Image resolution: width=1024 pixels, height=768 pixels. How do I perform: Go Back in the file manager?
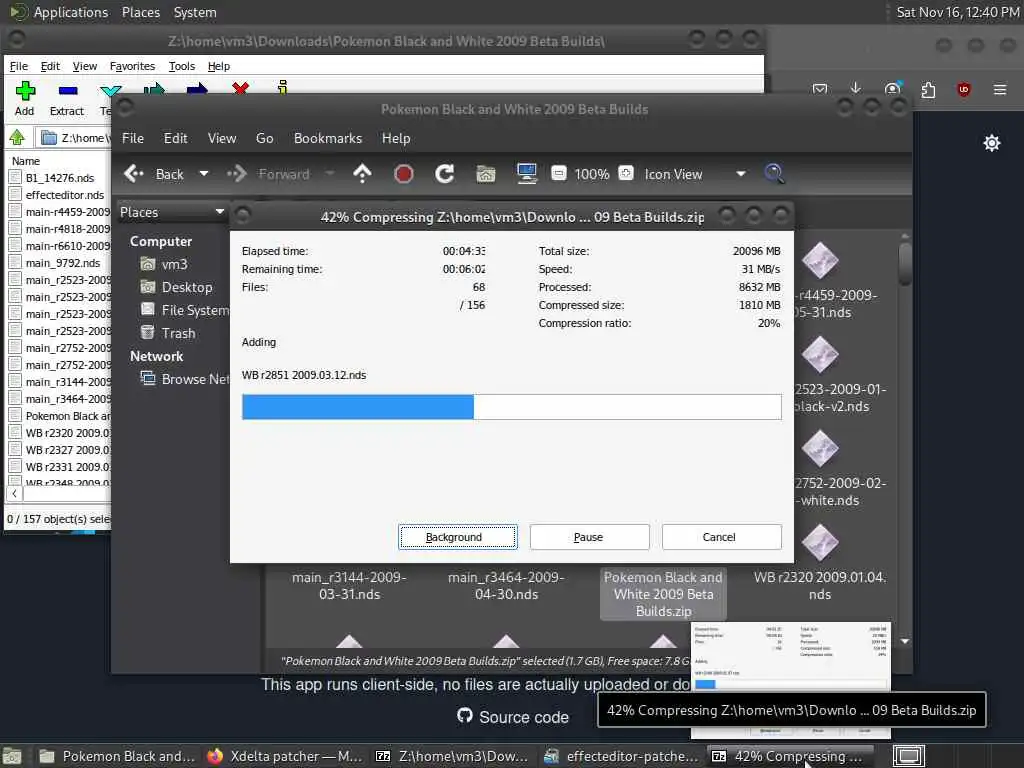tap(155, 174)
